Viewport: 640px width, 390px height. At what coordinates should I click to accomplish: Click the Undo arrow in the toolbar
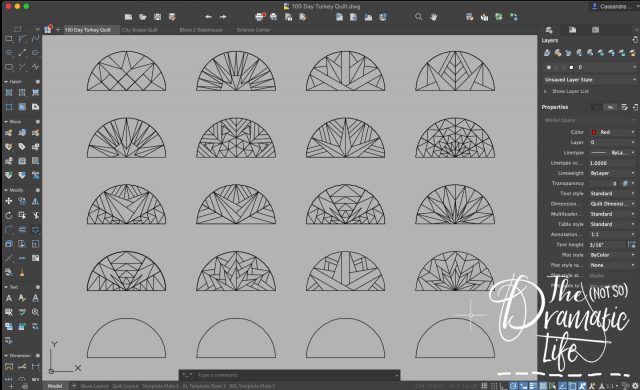coord(208,17)
